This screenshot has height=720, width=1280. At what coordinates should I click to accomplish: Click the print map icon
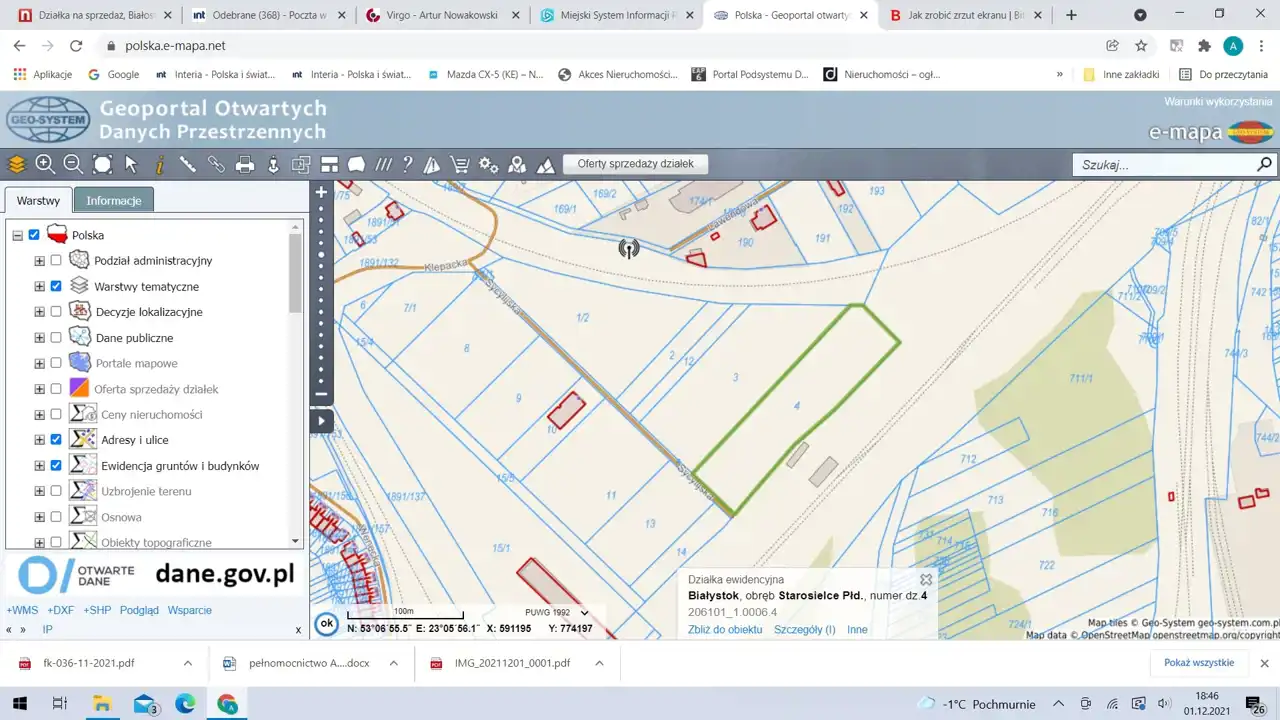(245, 165)
